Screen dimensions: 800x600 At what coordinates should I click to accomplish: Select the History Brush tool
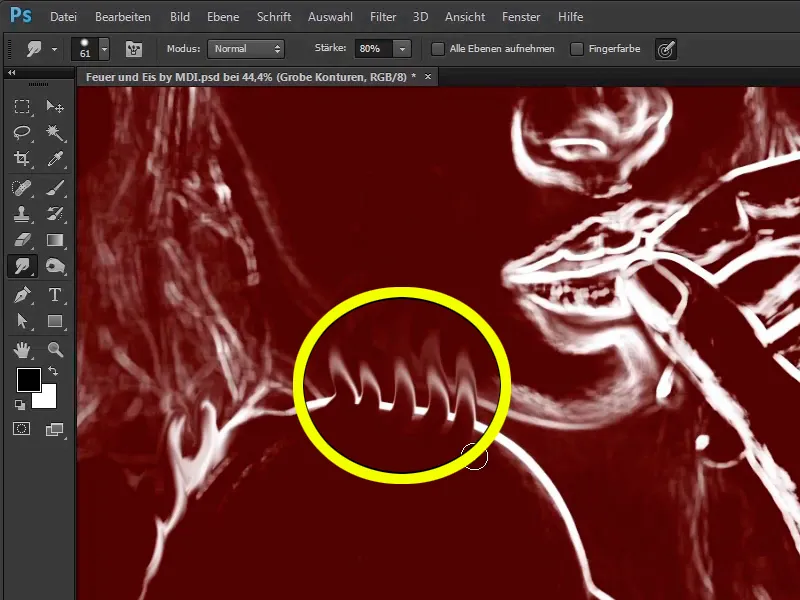coord(55,214)
